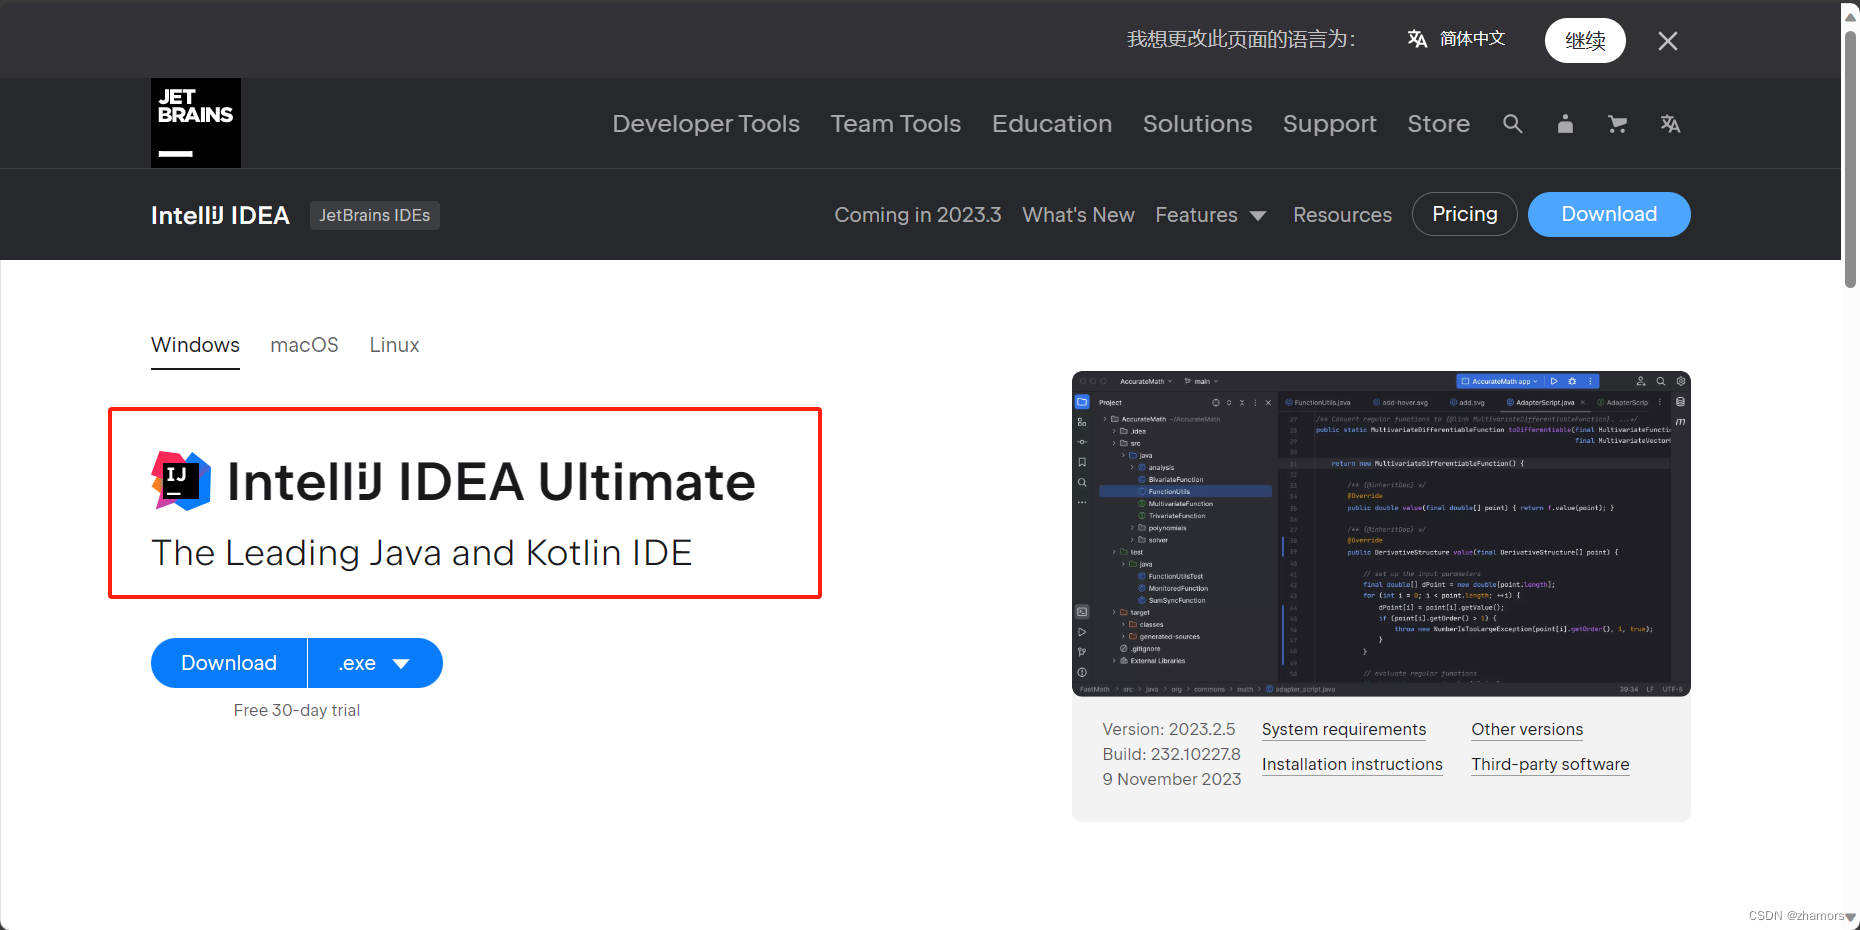Screen dimensions: 1860x930
Task: Open the Resources page
Action: 1342,215
